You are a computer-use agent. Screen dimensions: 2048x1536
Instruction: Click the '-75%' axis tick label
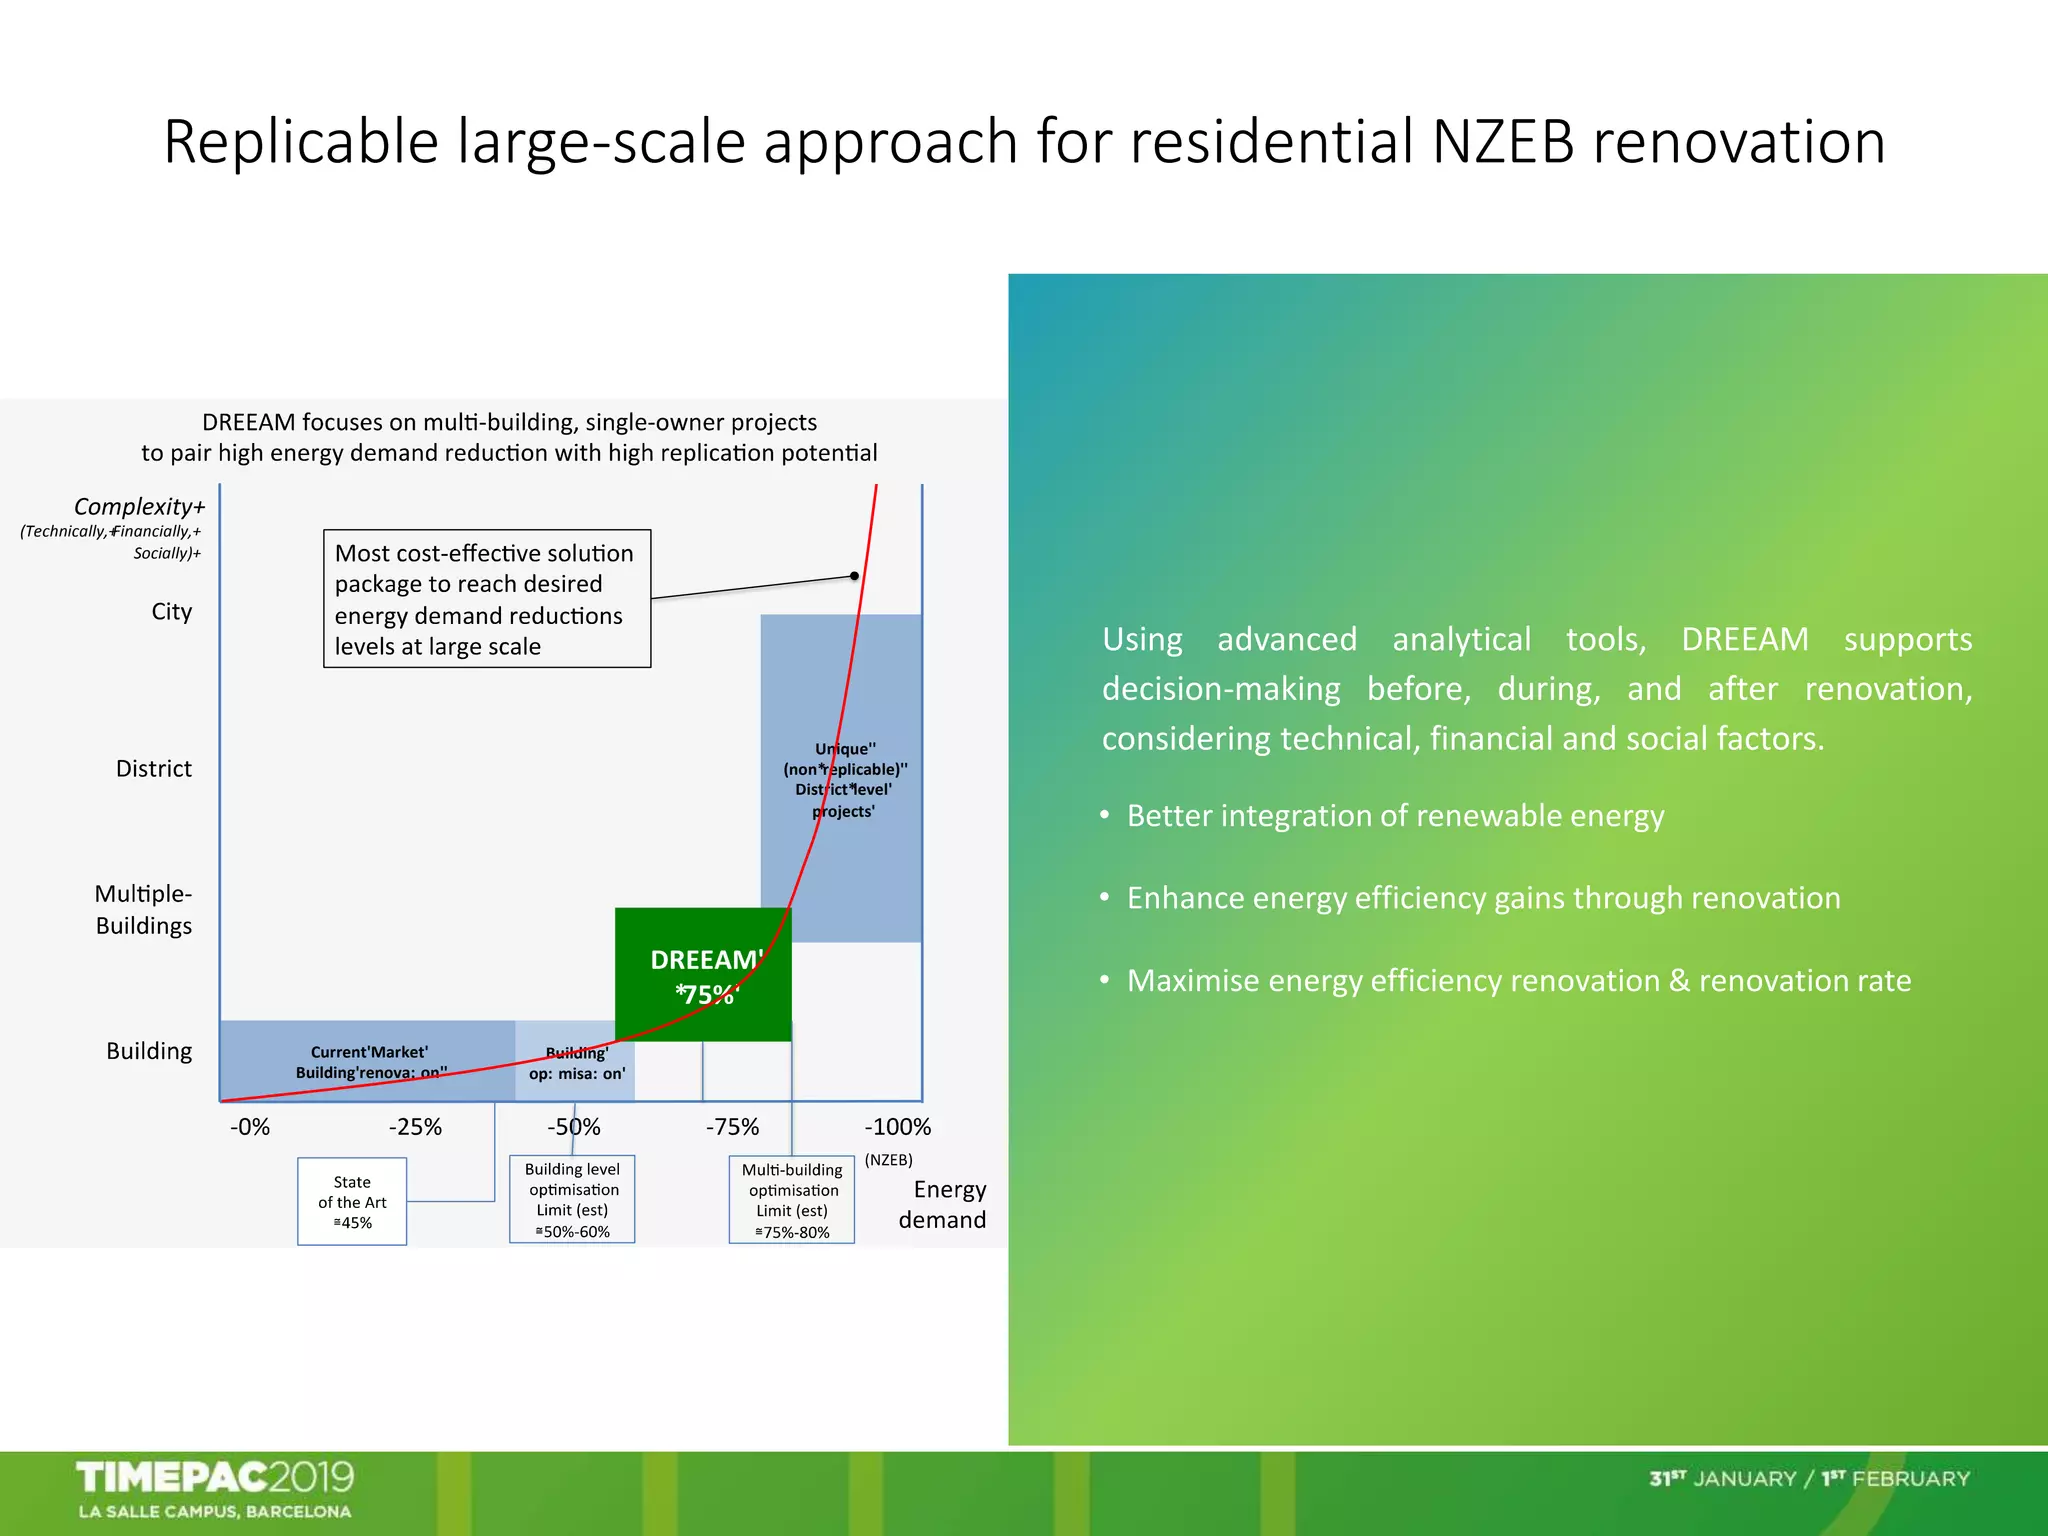(732, 1127)
